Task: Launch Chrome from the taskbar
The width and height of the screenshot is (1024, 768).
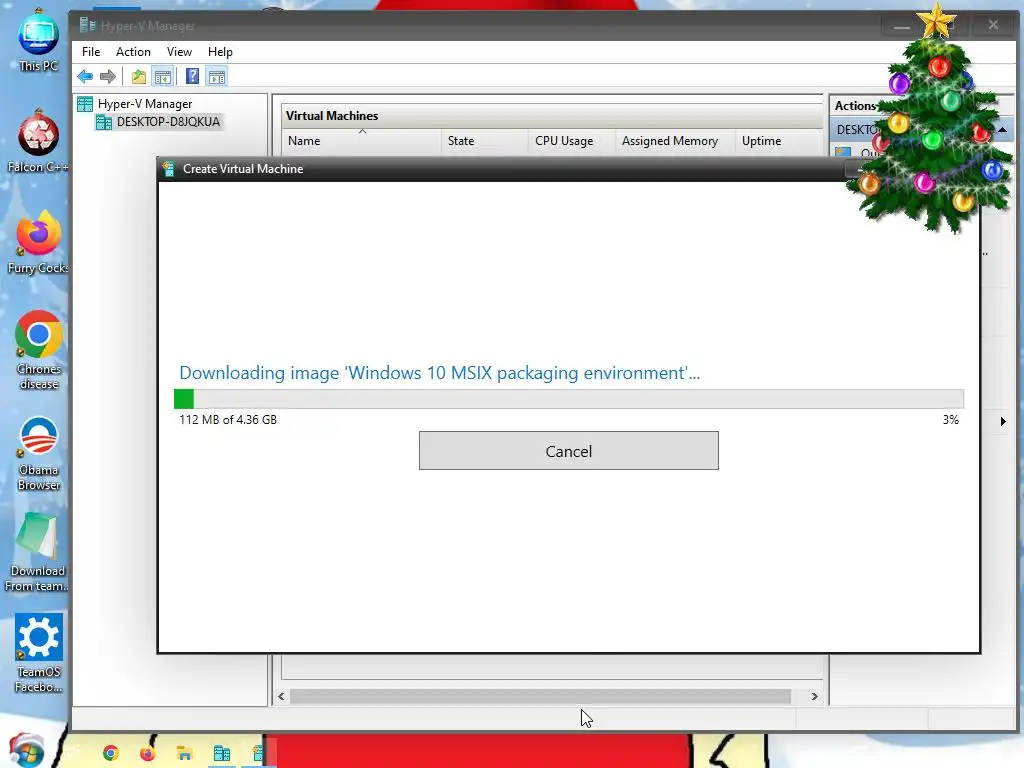Action: click(110, 753)
